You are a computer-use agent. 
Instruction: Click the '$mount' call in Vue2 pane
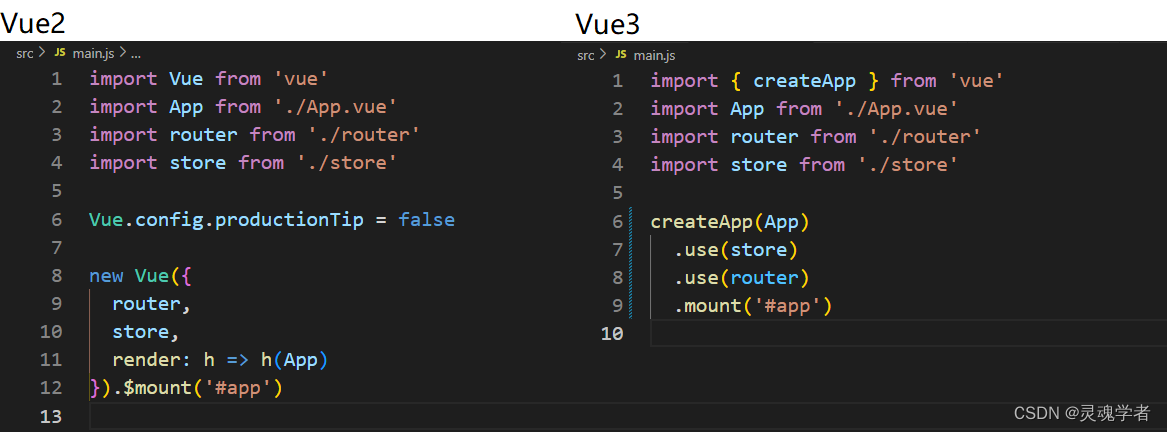point(157,388)
